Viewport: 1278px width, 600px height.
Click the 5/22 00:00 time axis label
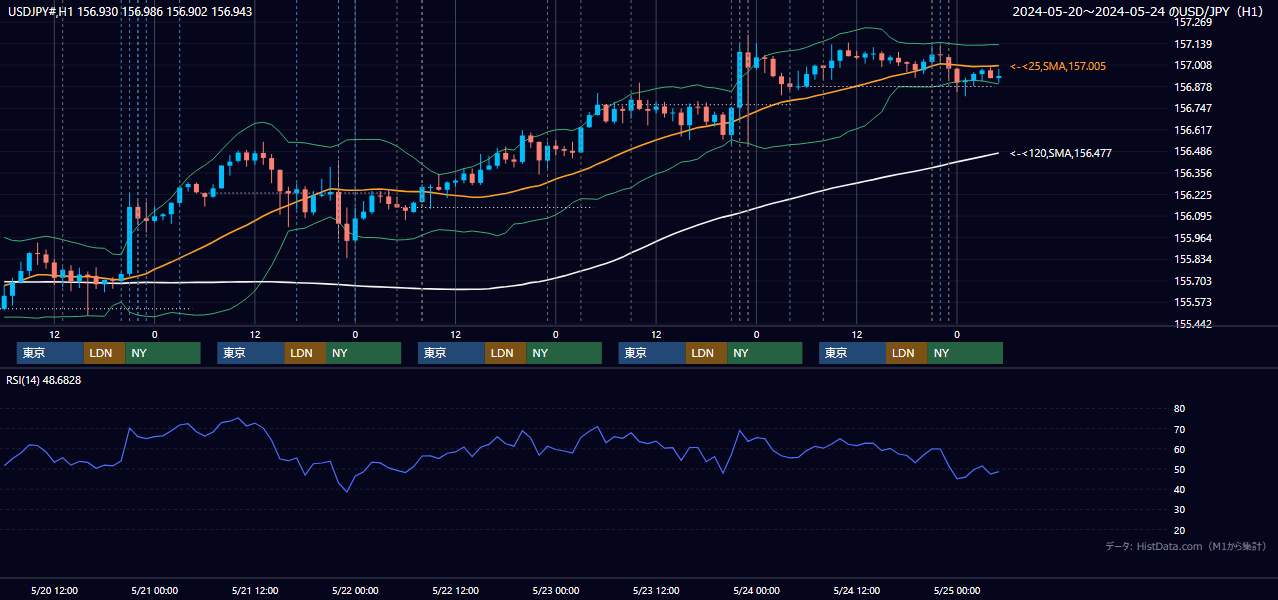coord(355,590)
